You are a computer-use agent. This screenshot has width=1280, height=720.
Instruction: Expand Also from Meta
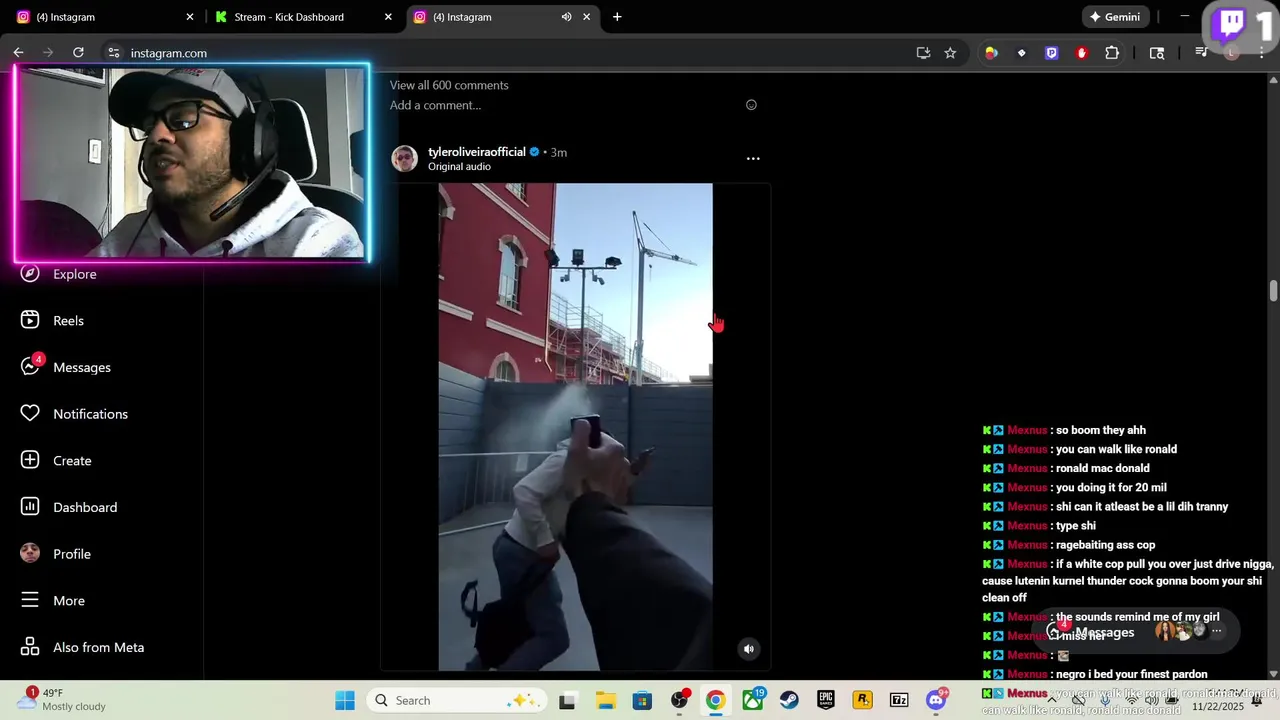click(82, 647)
